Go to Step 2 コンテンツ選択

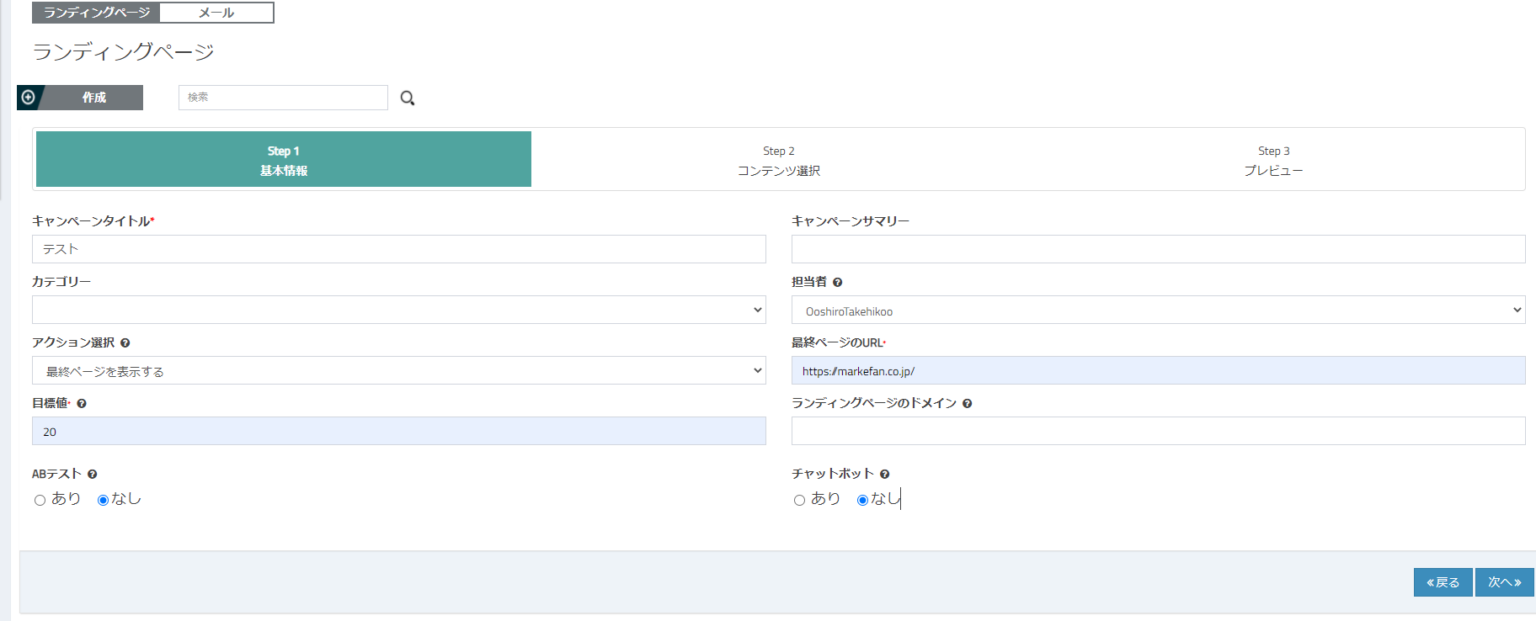(778, 160)
